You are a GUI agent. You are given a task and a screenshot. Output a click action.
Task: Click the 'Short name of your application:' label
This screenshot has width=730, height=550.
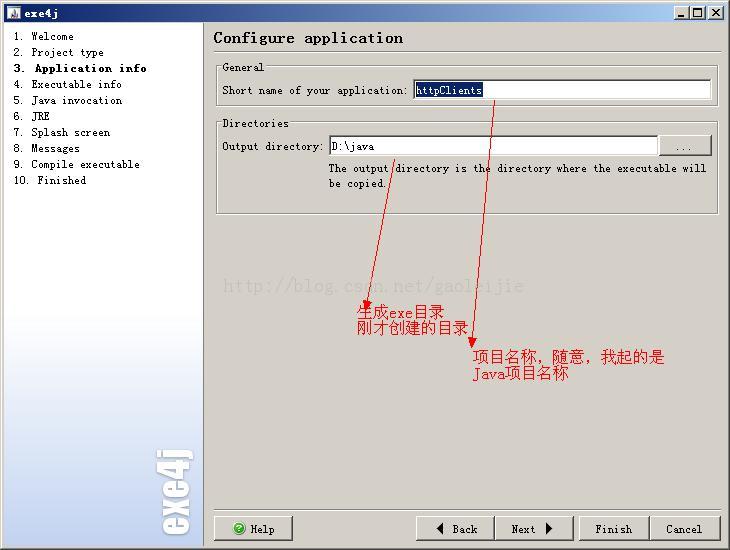315,90
